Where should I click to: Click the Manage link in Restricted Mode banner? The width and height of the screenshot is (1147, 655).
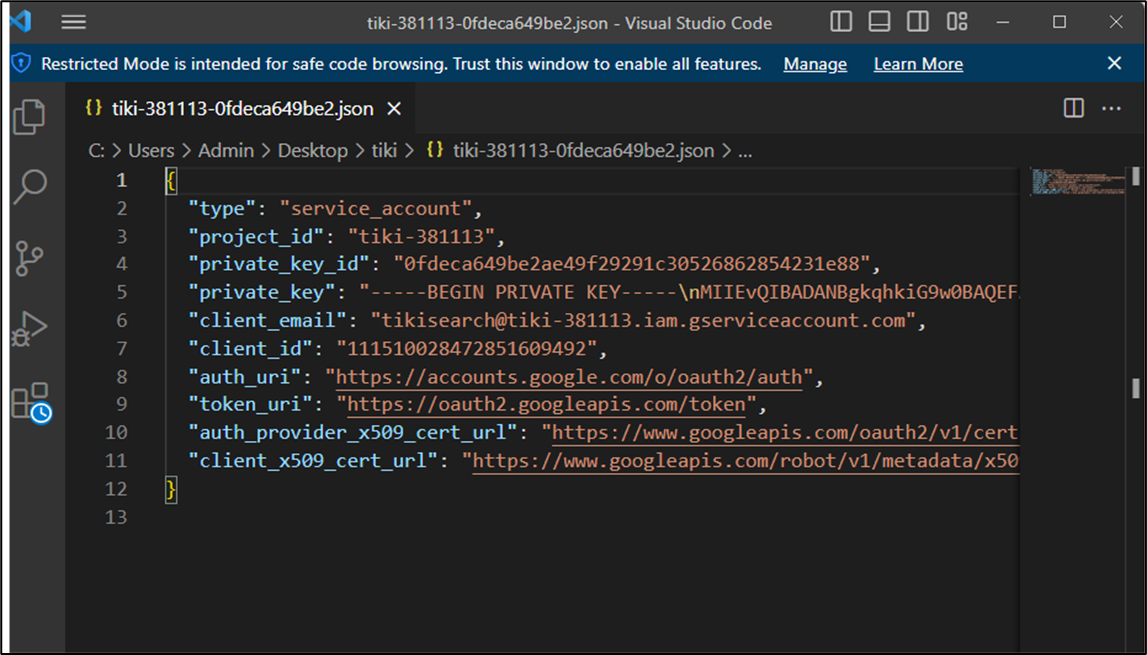814,64
